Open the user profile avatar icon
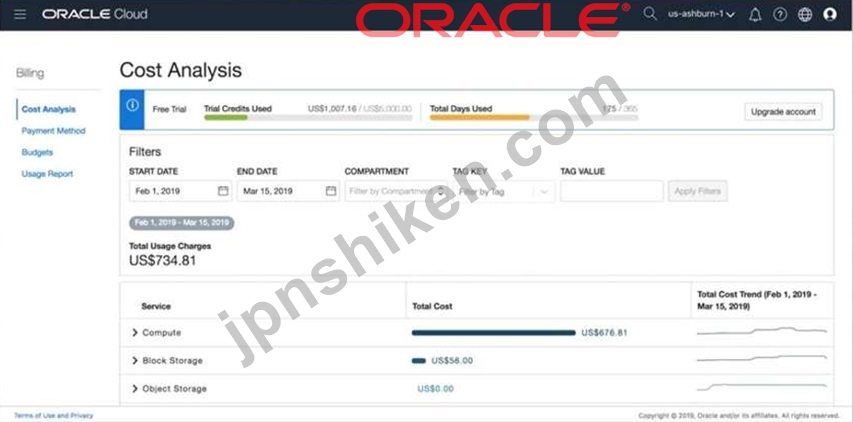Viewport: 853px width, 422px height. [830, 15]
